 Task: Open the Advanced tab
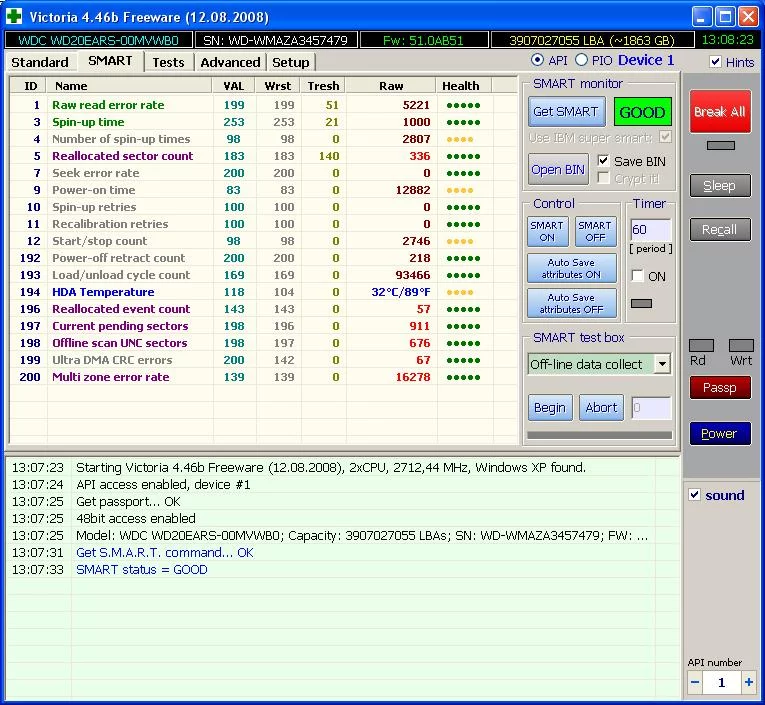point(230,62)
